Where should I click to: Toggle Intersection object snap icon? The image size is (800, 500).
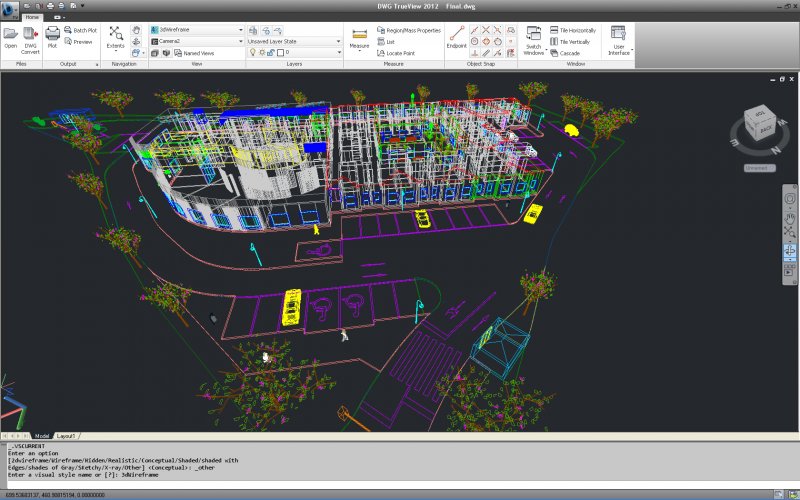click(486, 30)
